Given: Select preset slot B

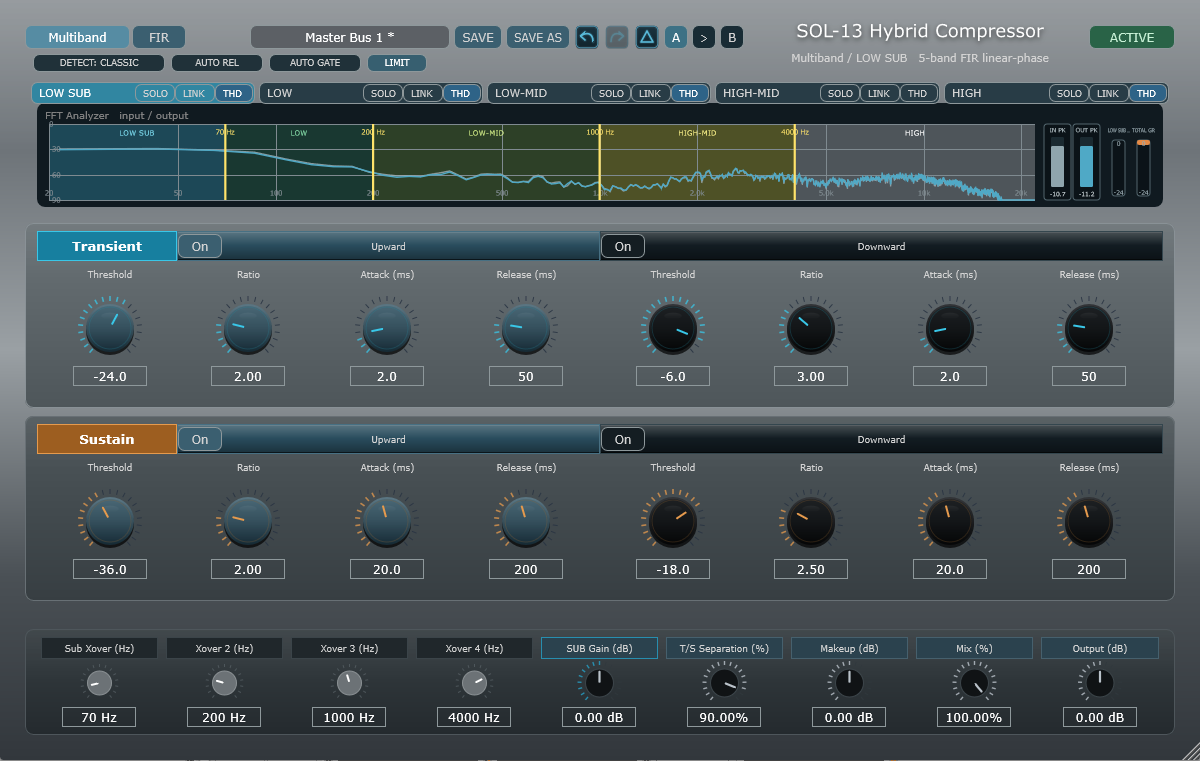Looking at the screenshot, I should pyautogui.click(x=732, y=38).
